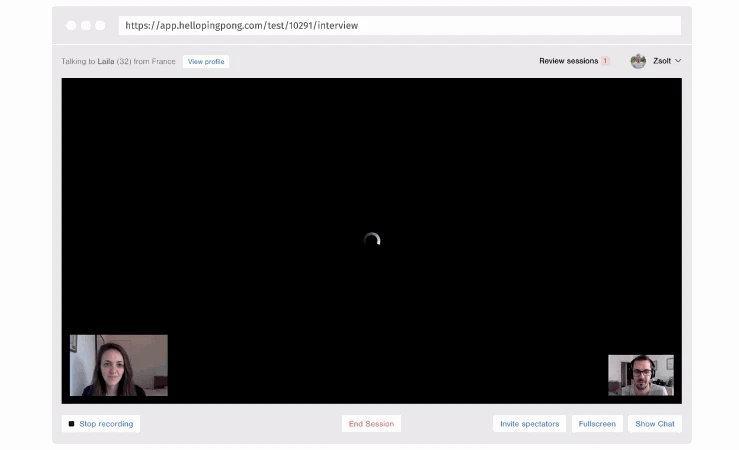End the session
The image size is (739, 450).
coord(371,424)
